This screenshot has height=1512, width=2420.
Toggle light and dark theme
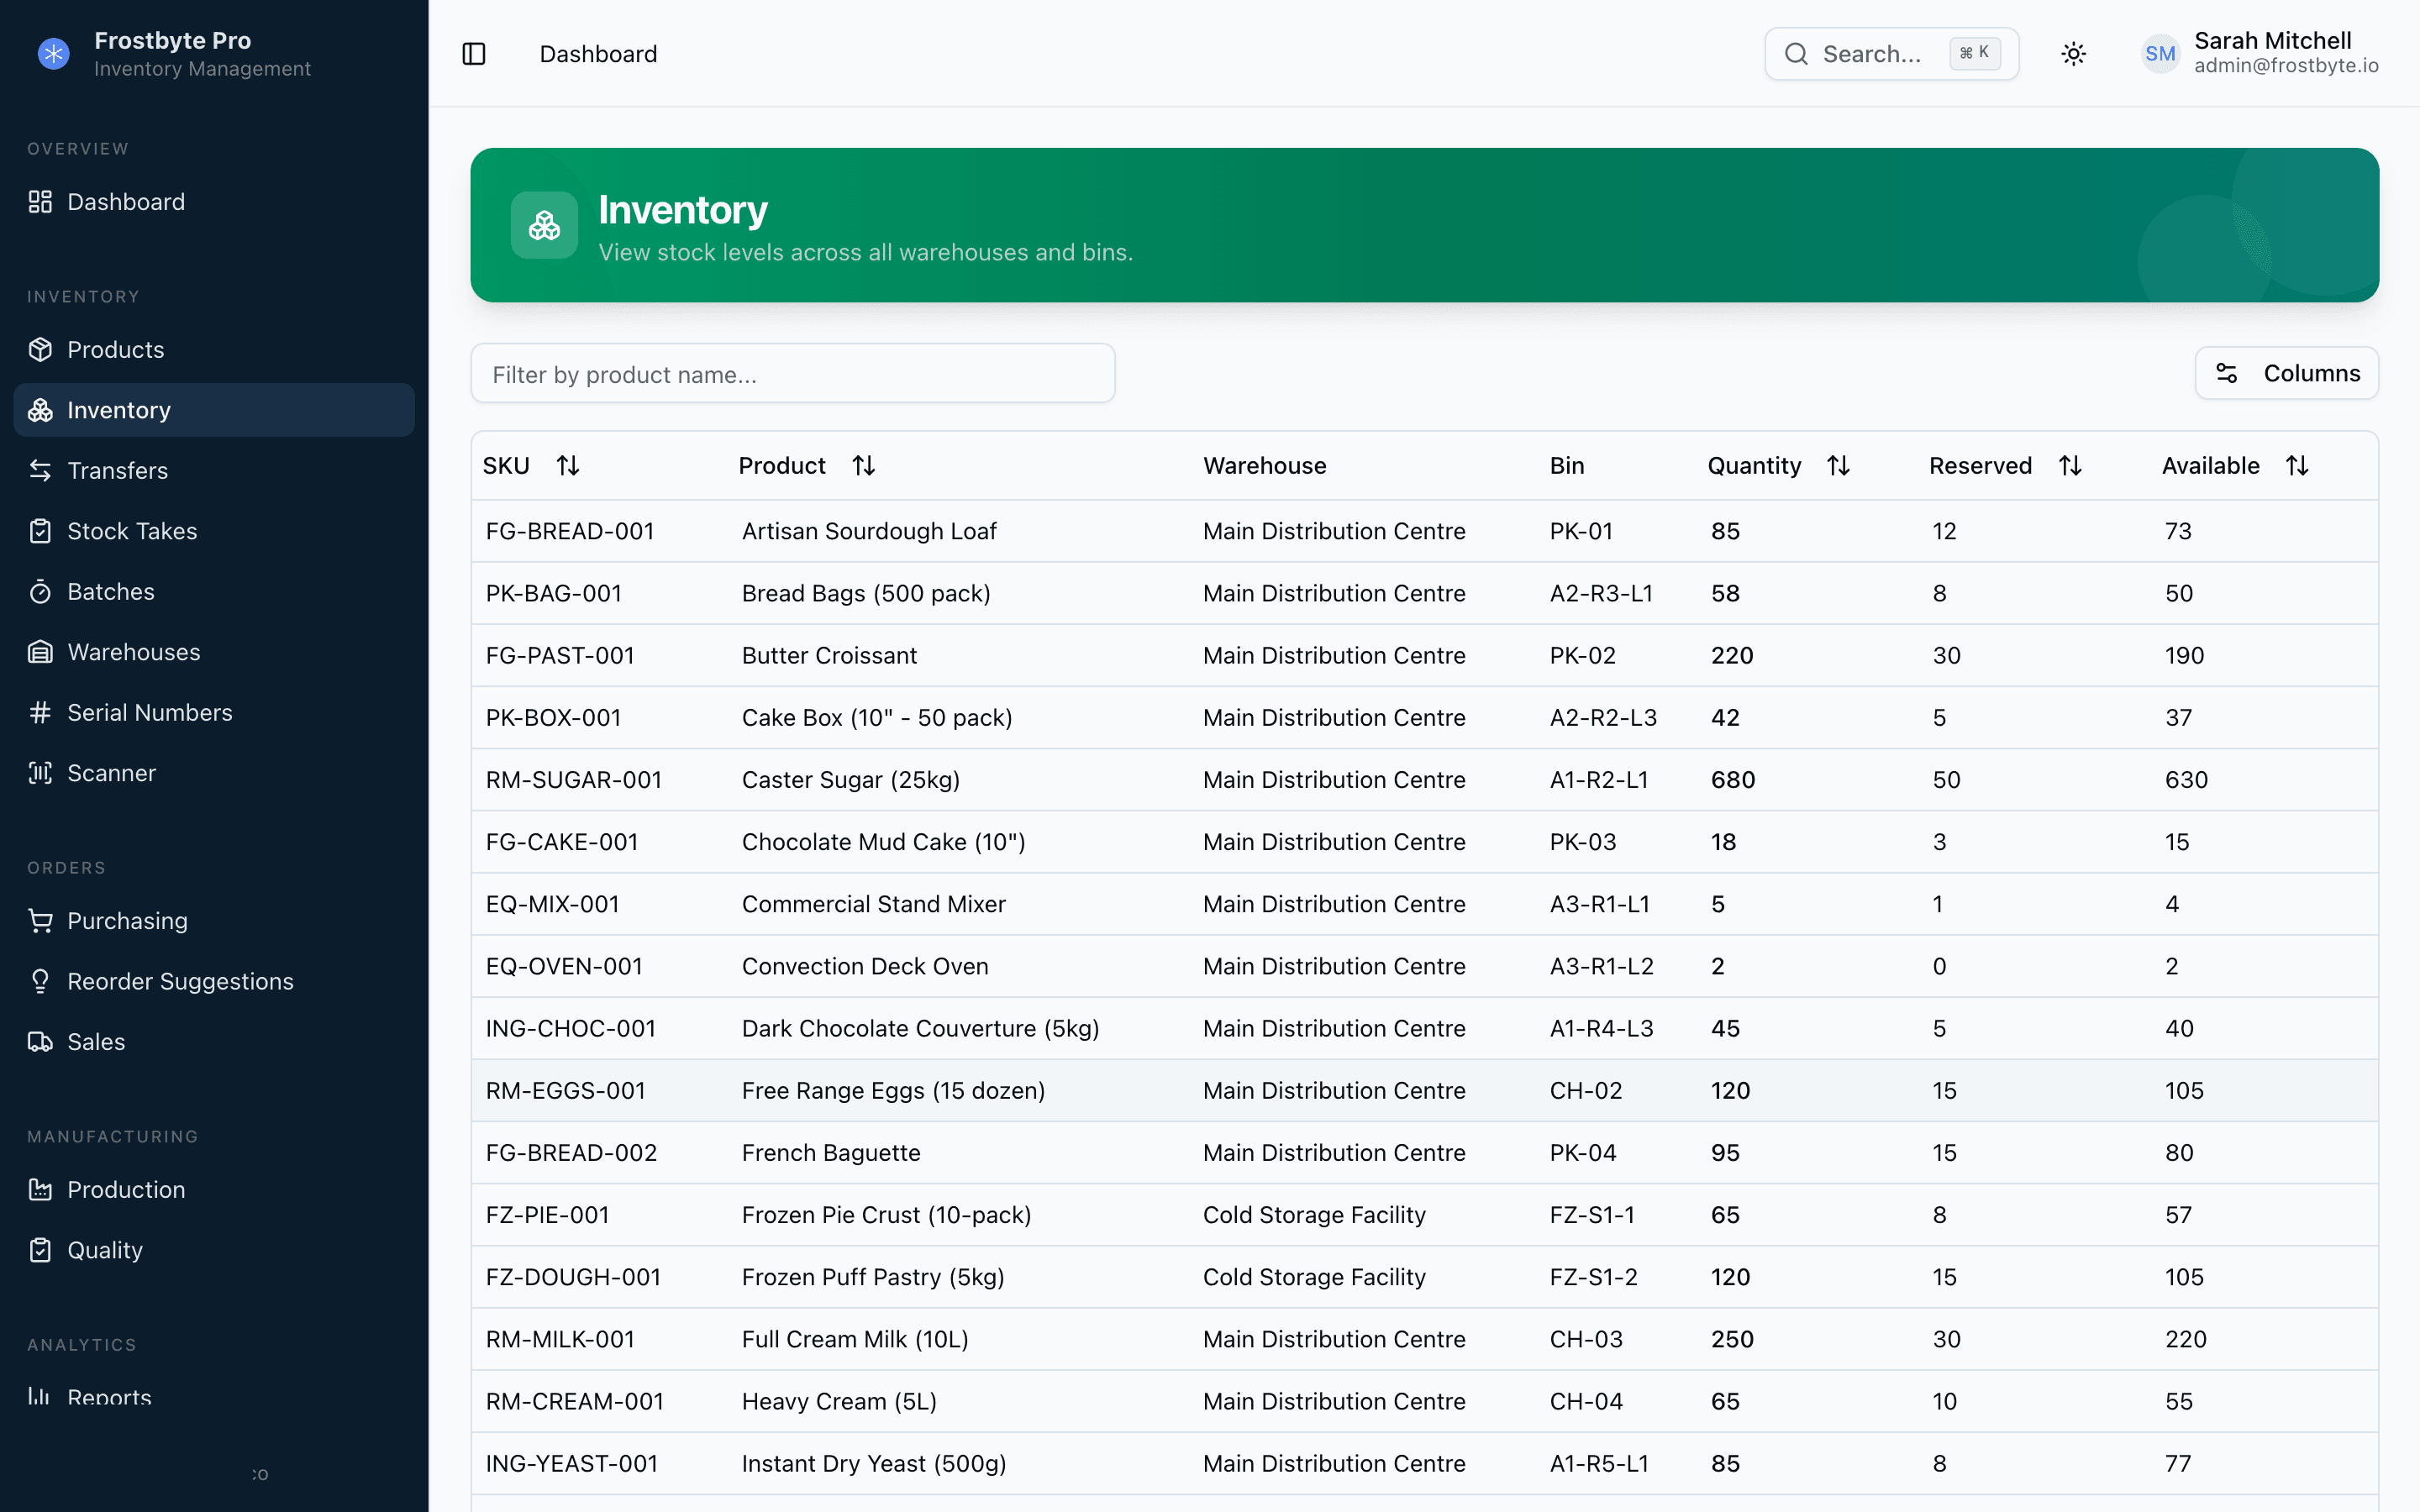(x=2073, y=53)
